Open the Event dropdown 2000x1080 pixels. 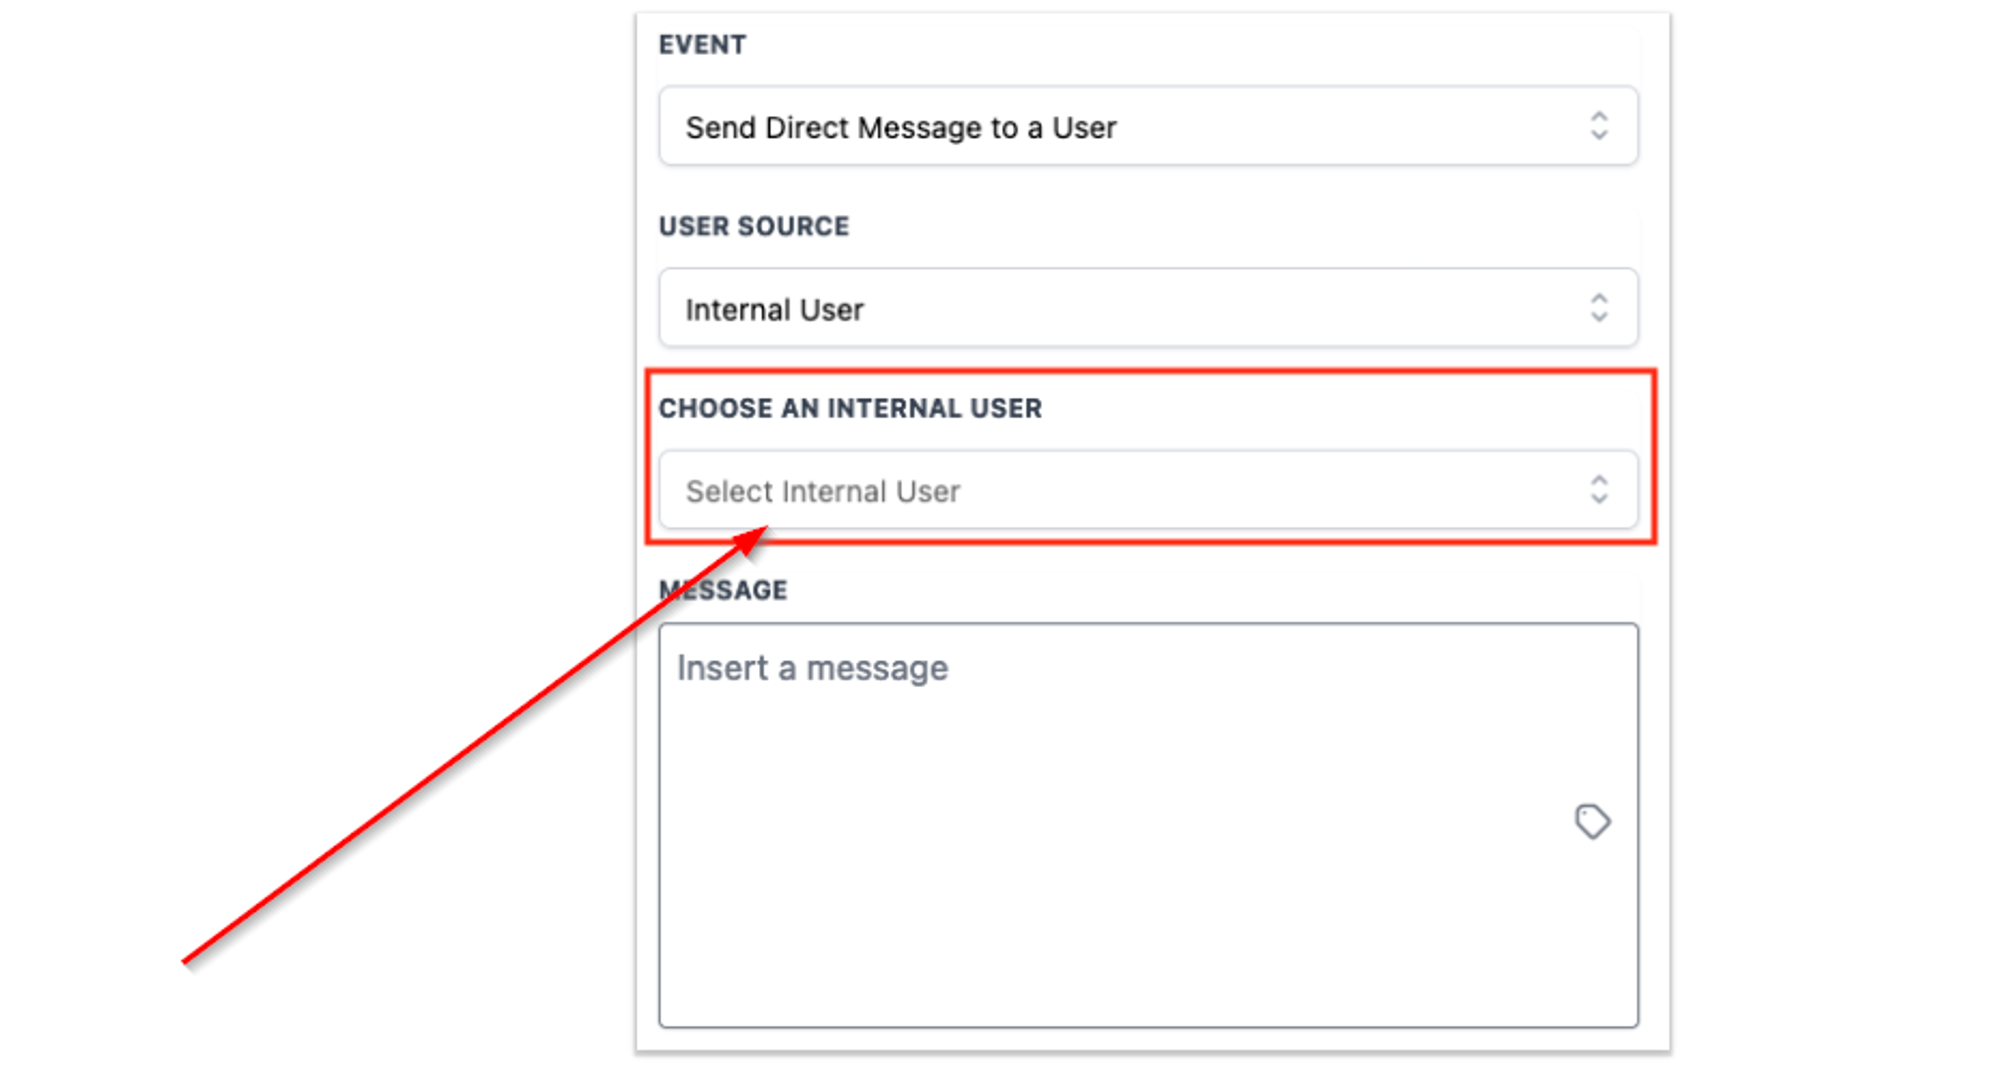point(1148,126)
